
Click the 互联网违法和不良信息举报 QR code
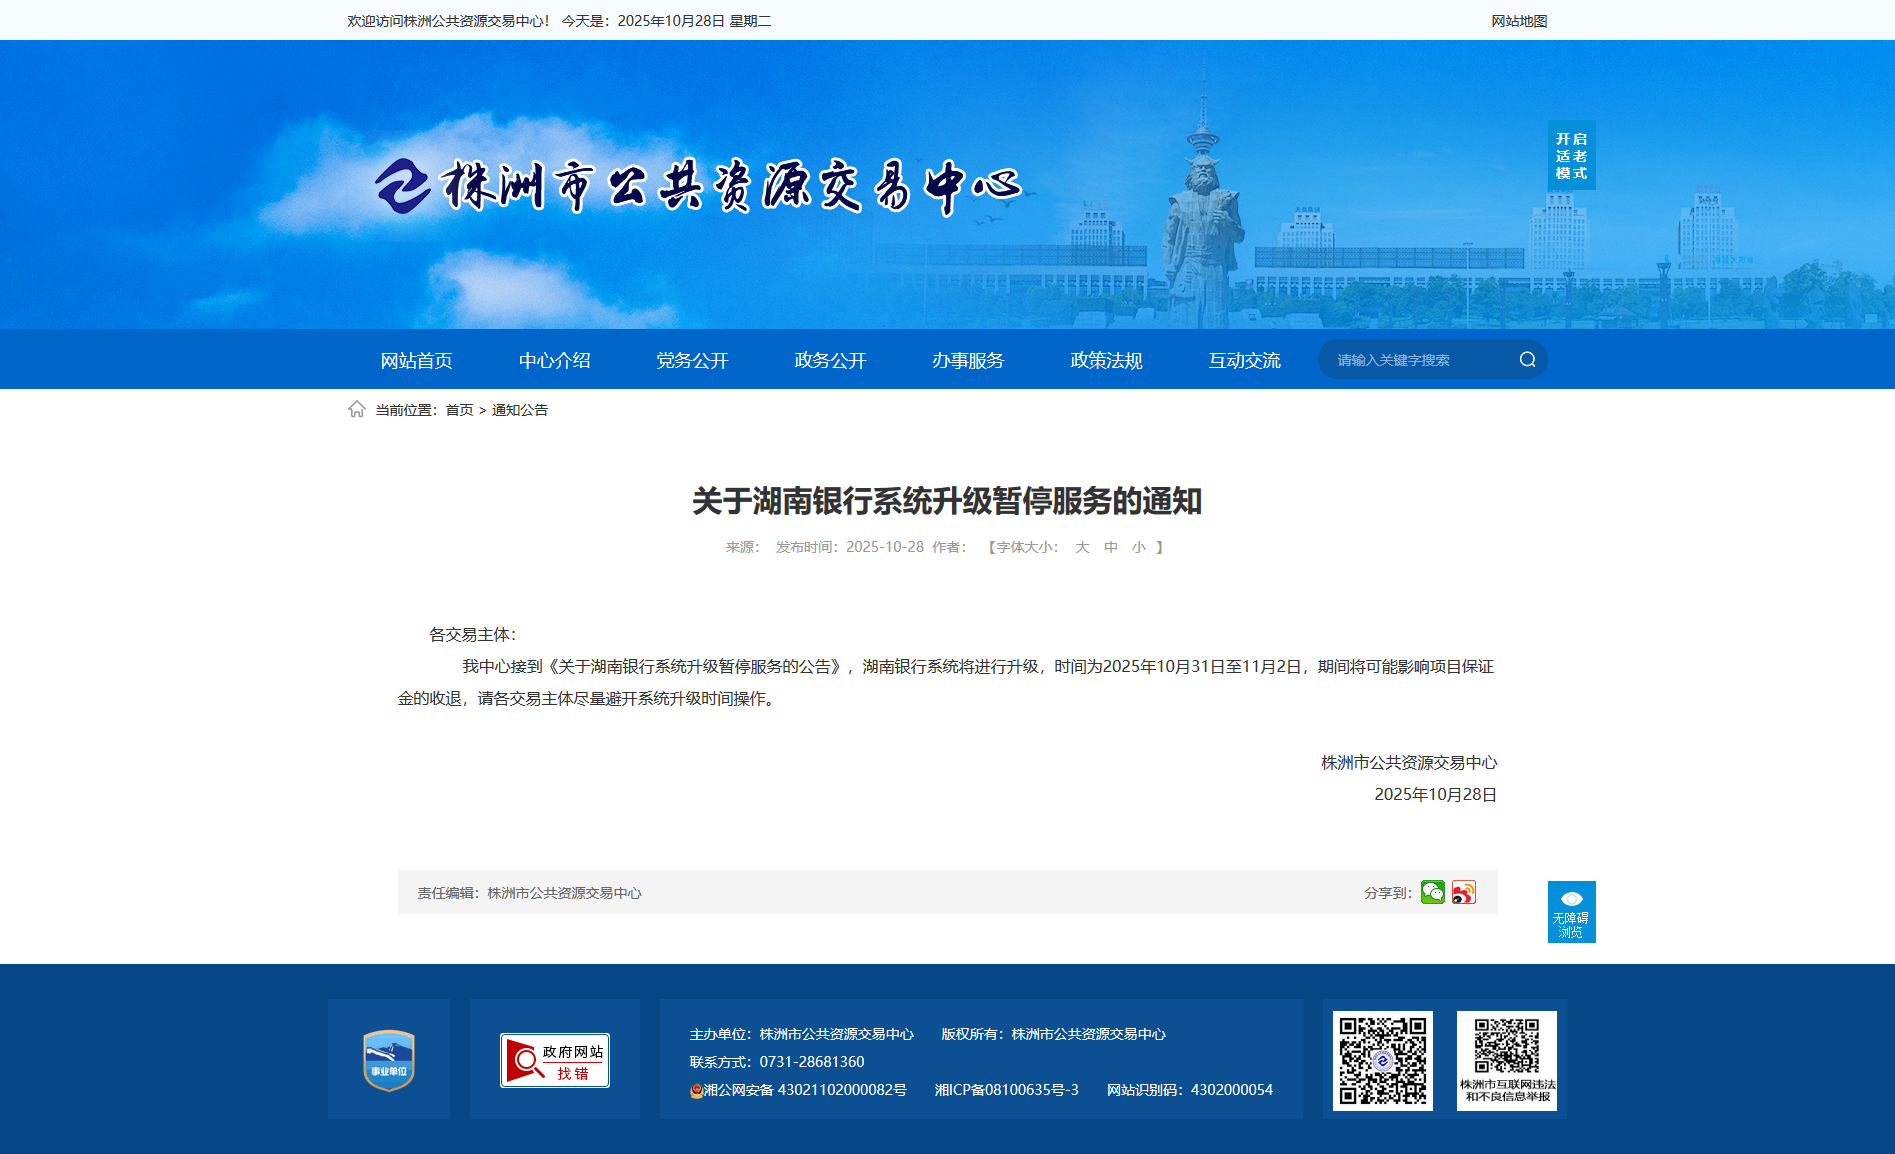coord(1506,1060)
